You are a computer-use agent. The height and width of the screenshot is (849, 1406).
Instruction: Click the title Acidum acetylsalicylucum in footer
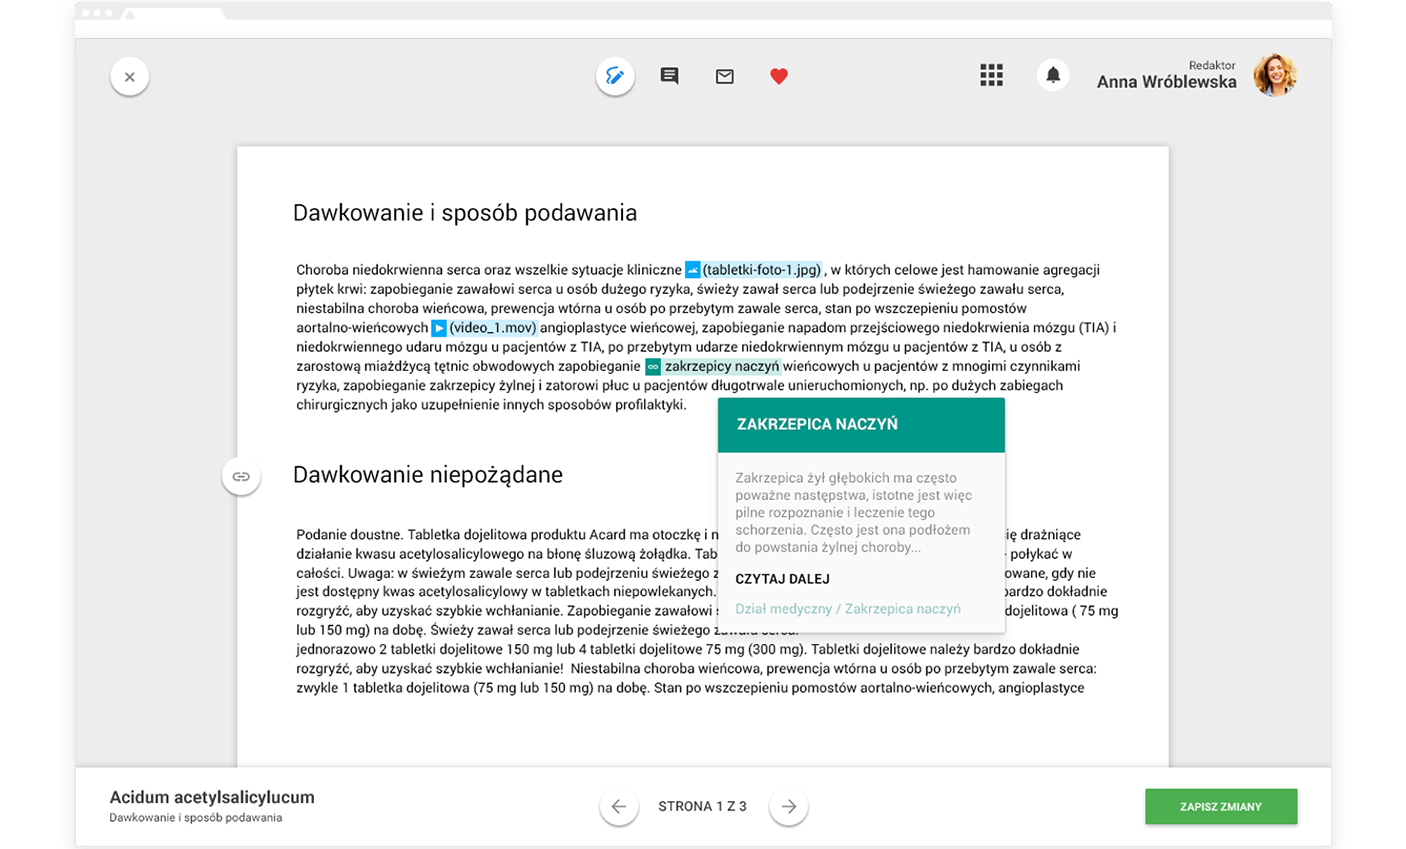212,797
